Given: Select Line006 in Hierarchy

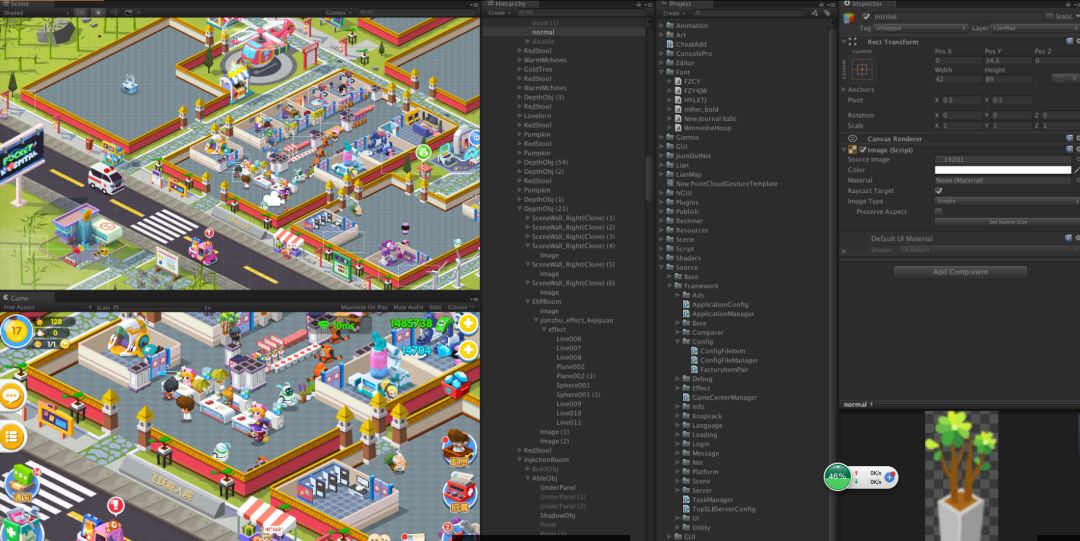Looking at the screenshot, I should 569,338.
